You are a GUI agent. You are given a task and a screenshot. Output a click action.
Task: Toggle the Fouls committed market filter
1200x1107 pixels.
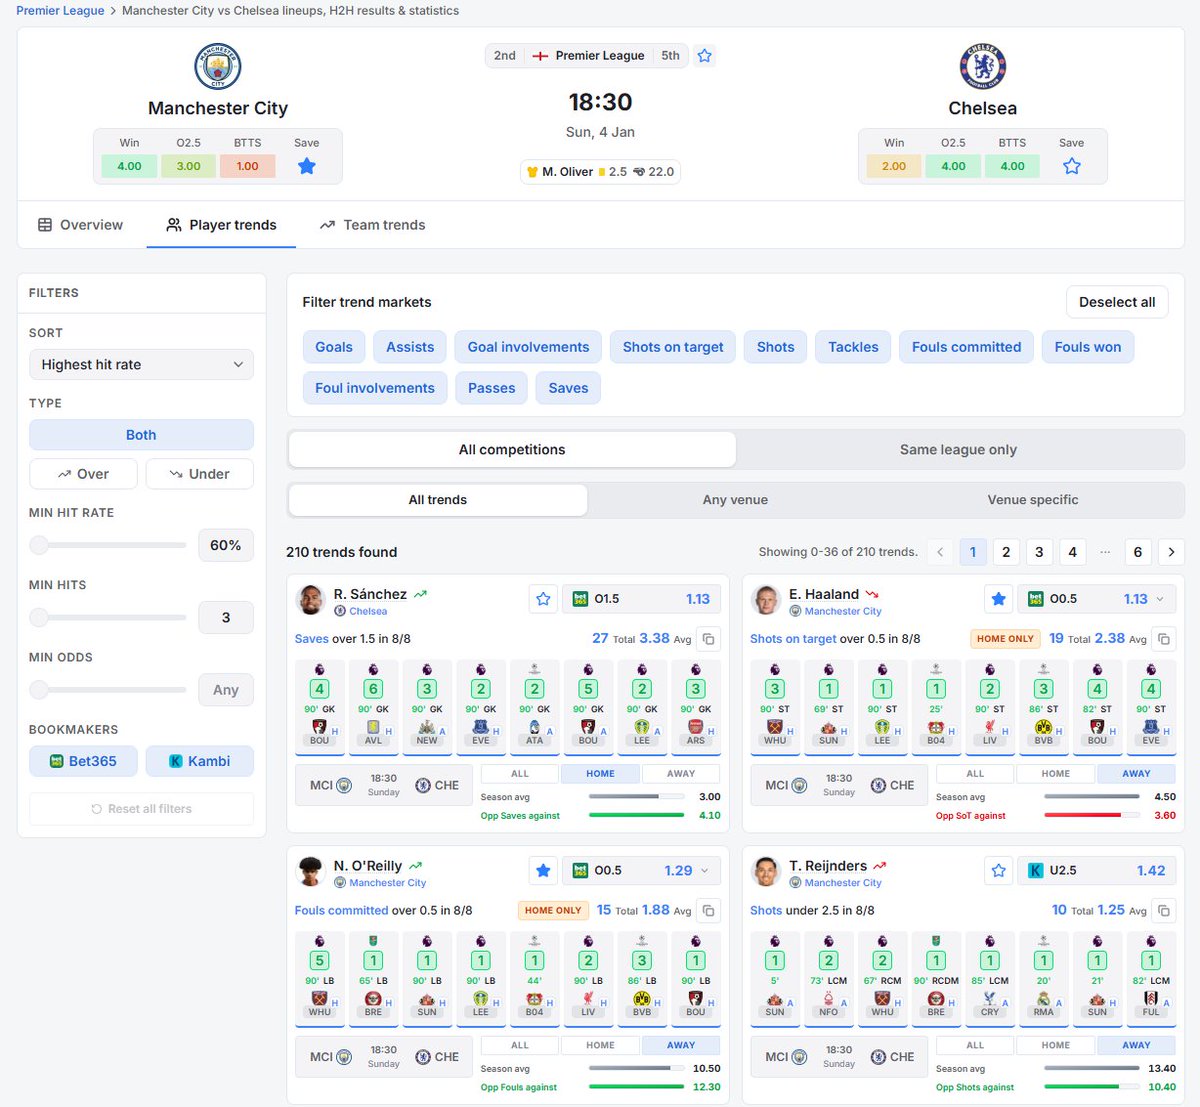click(x=966, y=347)
